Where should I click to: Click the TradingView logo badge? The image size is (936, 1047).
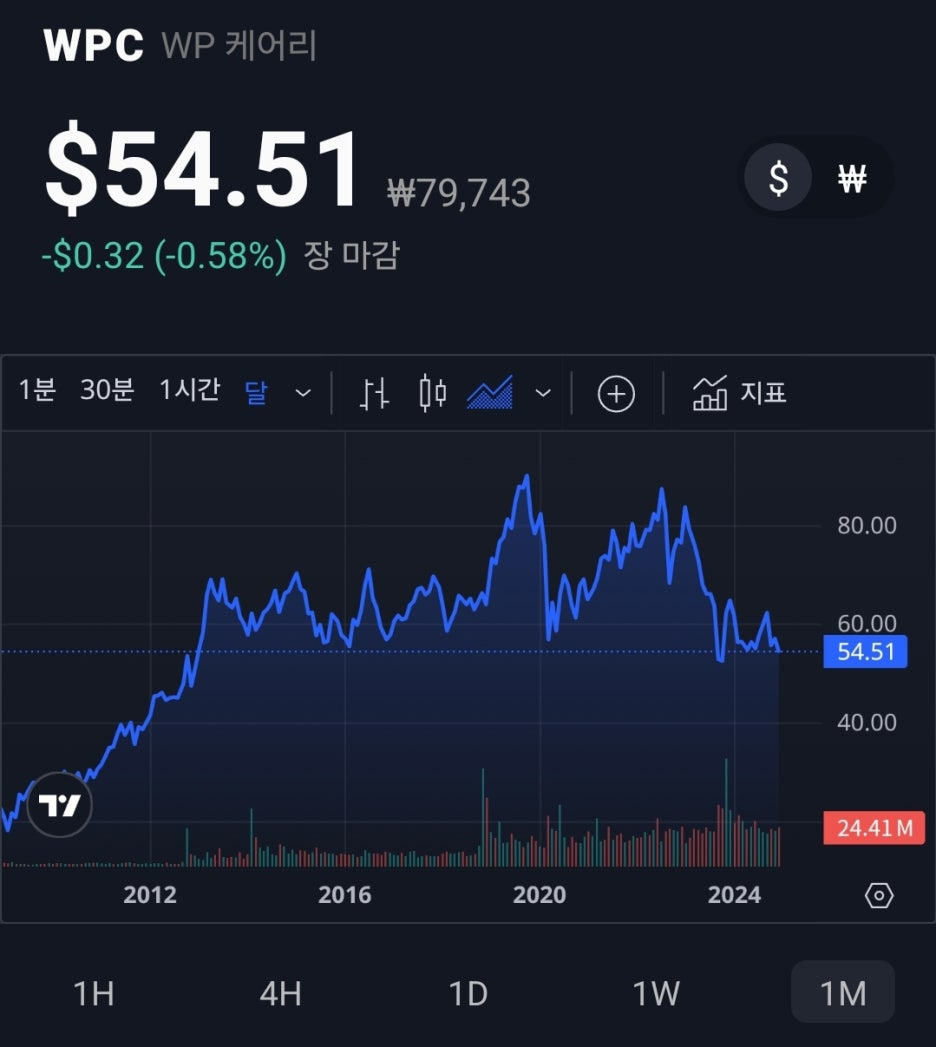(x=59, y=805)
